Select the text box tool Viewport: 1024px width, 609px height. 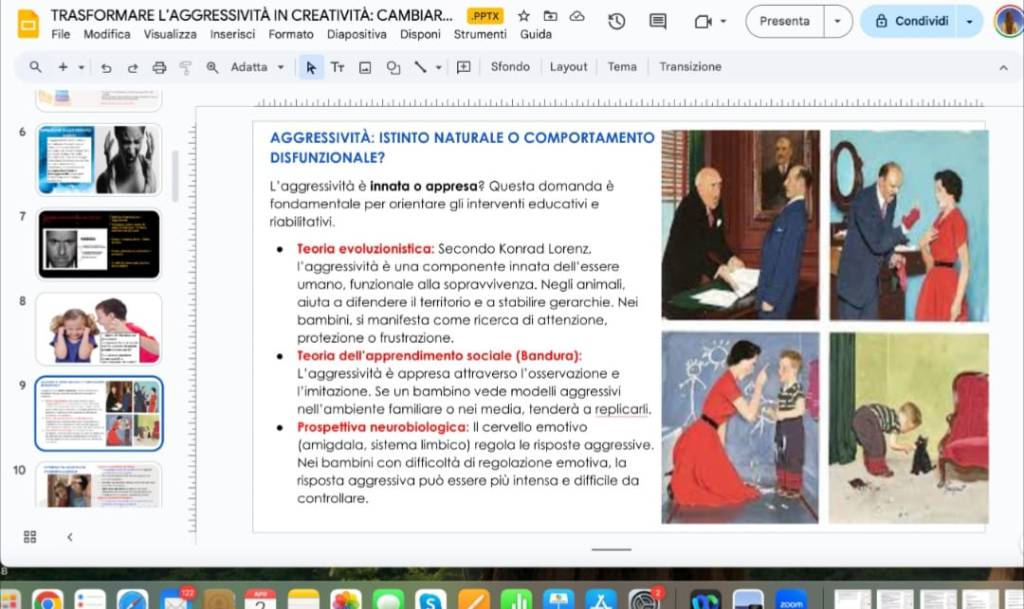pos(338,67)
